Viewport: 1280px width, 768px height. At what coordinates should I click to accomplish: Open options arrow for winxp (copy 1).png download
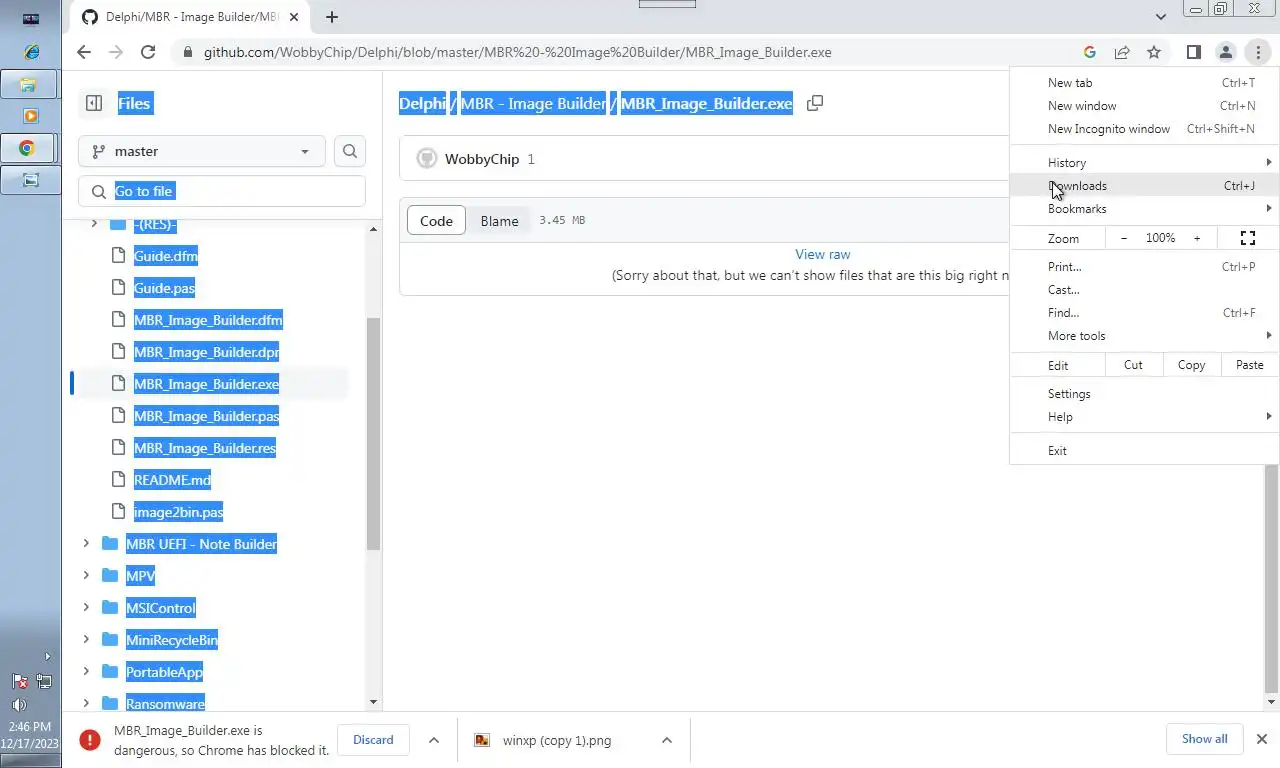pyautogui.click(x=667, y=740)
